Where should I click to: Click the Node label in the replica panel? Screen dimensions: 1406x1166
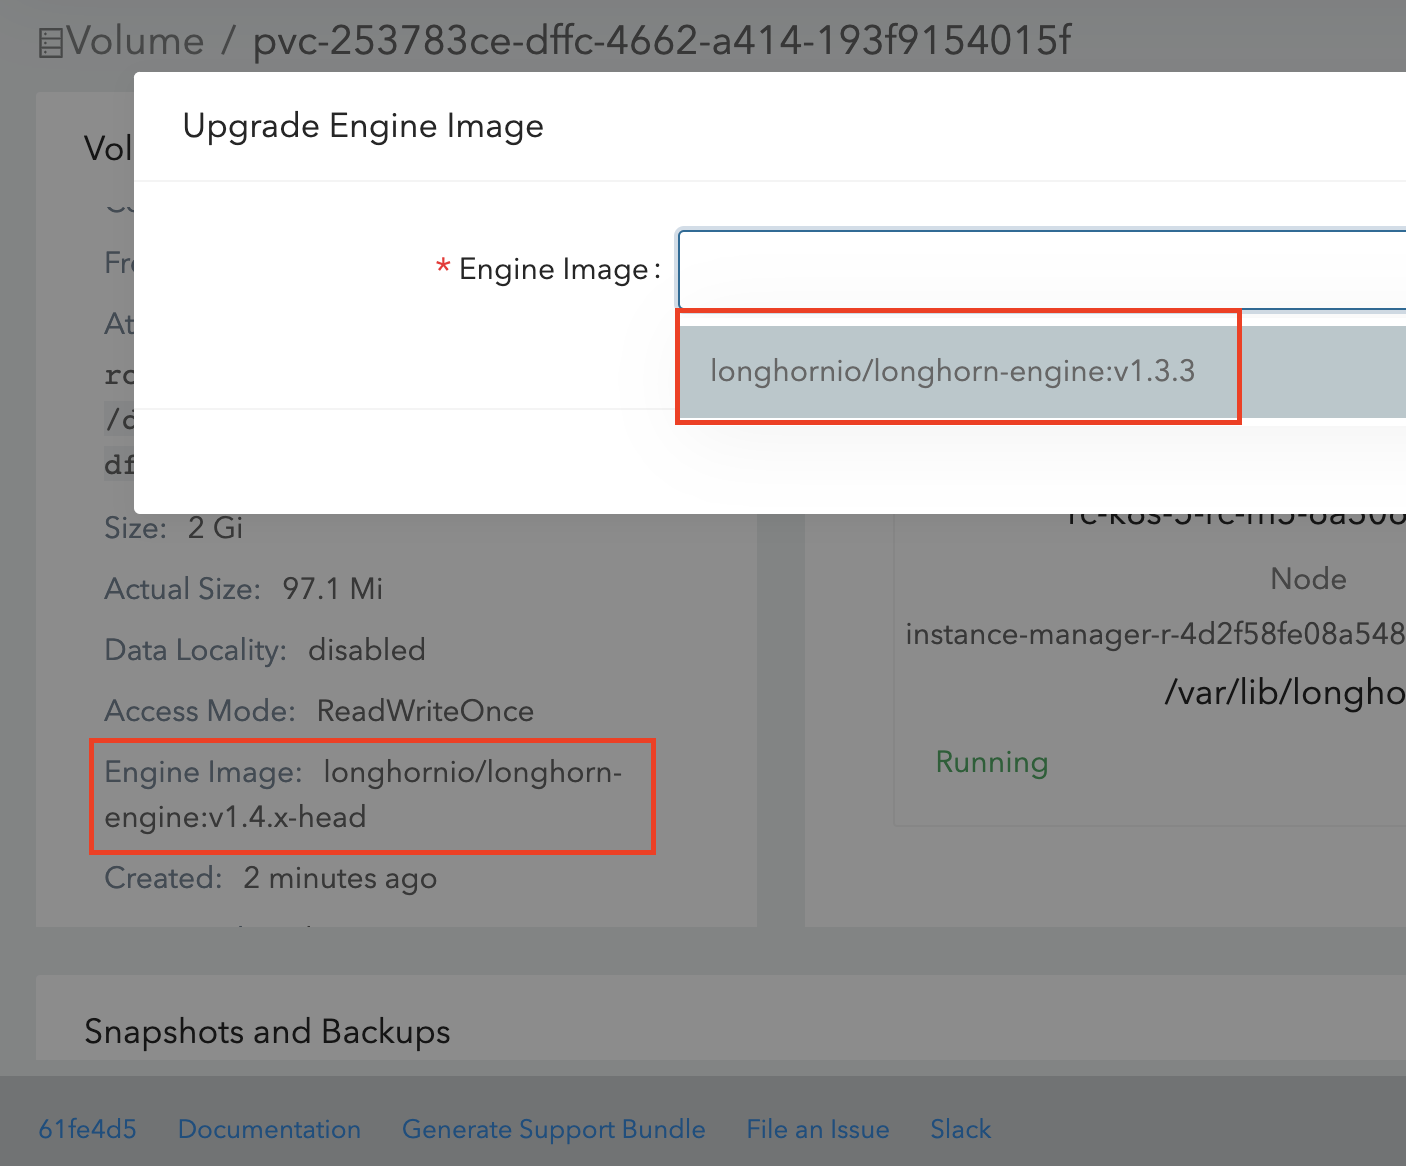tap(1307, 578)
